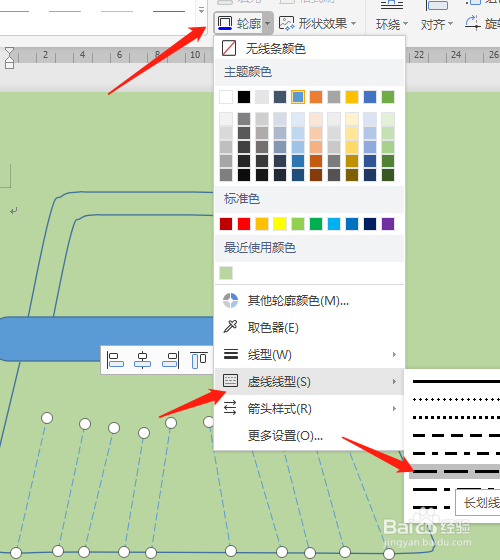Pick the dark blue-gray theme swatch
The width and height of the screenshot is (500, 560).
point(280,97)
